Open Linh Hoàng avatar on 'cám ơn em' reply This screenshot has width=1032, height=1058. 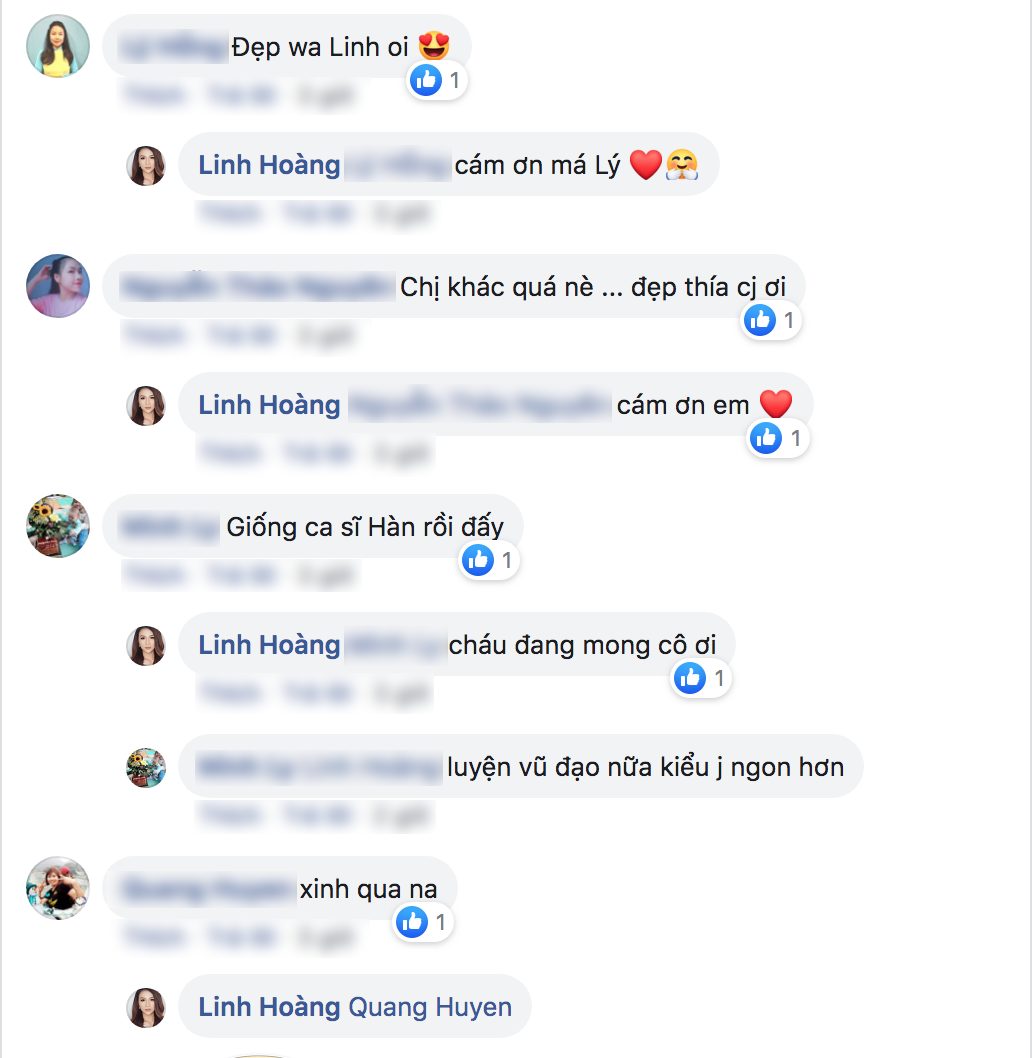tap(146, 406)
